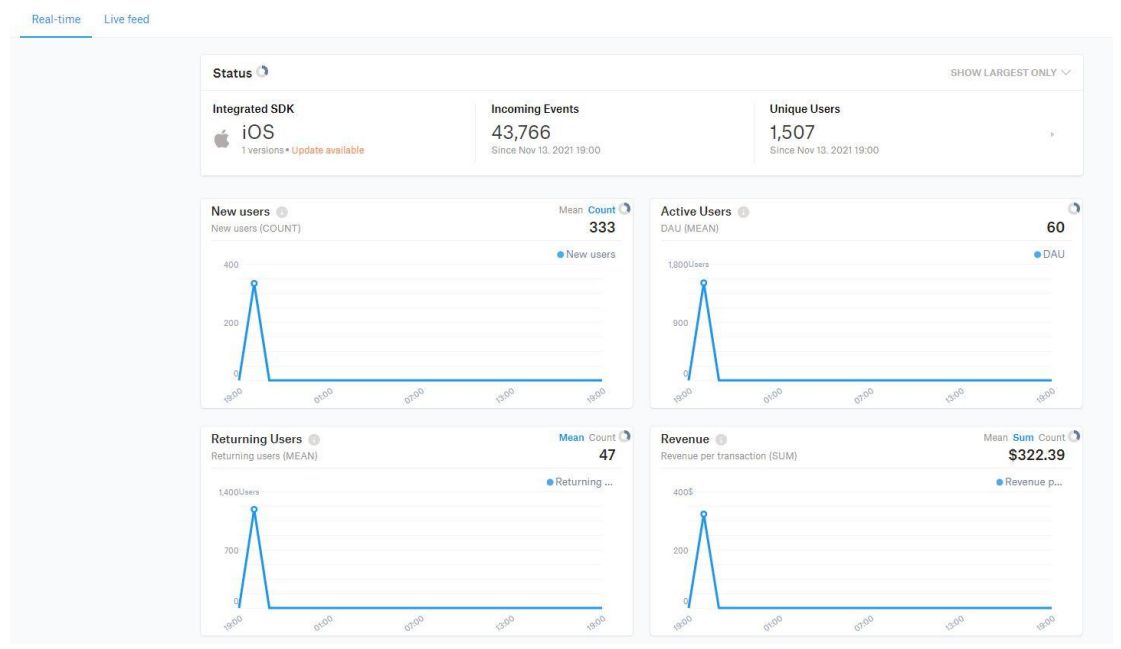Toggle the DAU legend series
The width and height of the screenshot is (1121, 649).
coord(1049,255)
